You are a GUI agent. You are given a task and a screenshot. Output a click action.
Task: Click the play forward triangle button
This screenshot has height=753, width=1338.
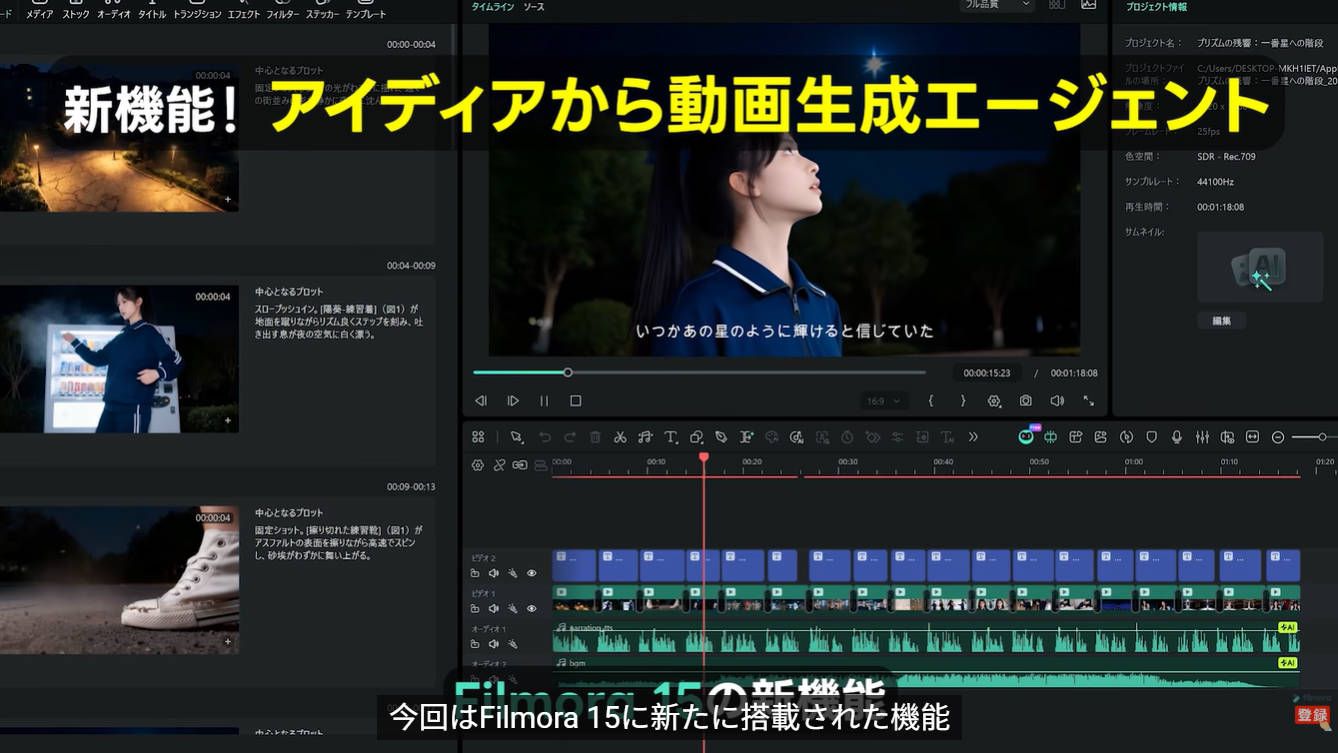(513, 401)
